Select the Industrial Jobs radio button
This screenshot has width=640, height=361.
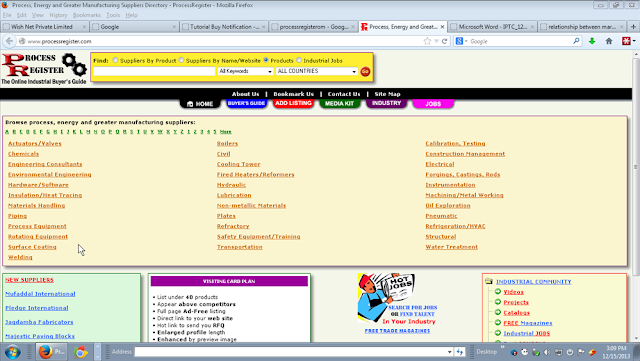coord(299,60)
